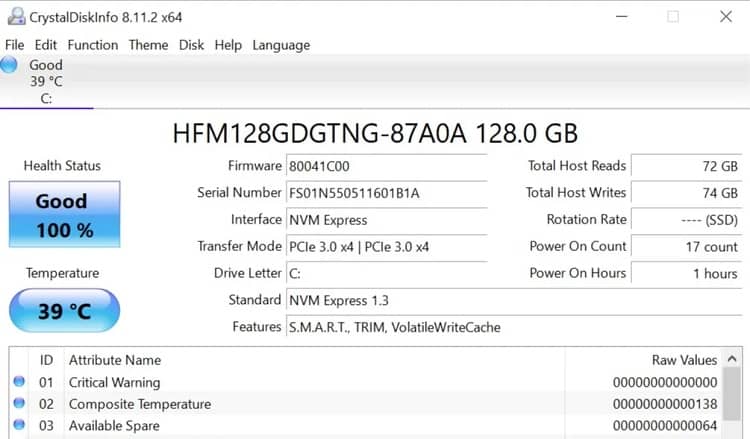This screenshot has width=750, height=439.
Task: Click the Power On Hours value 1 hours
Action: (x=686, y=273)
